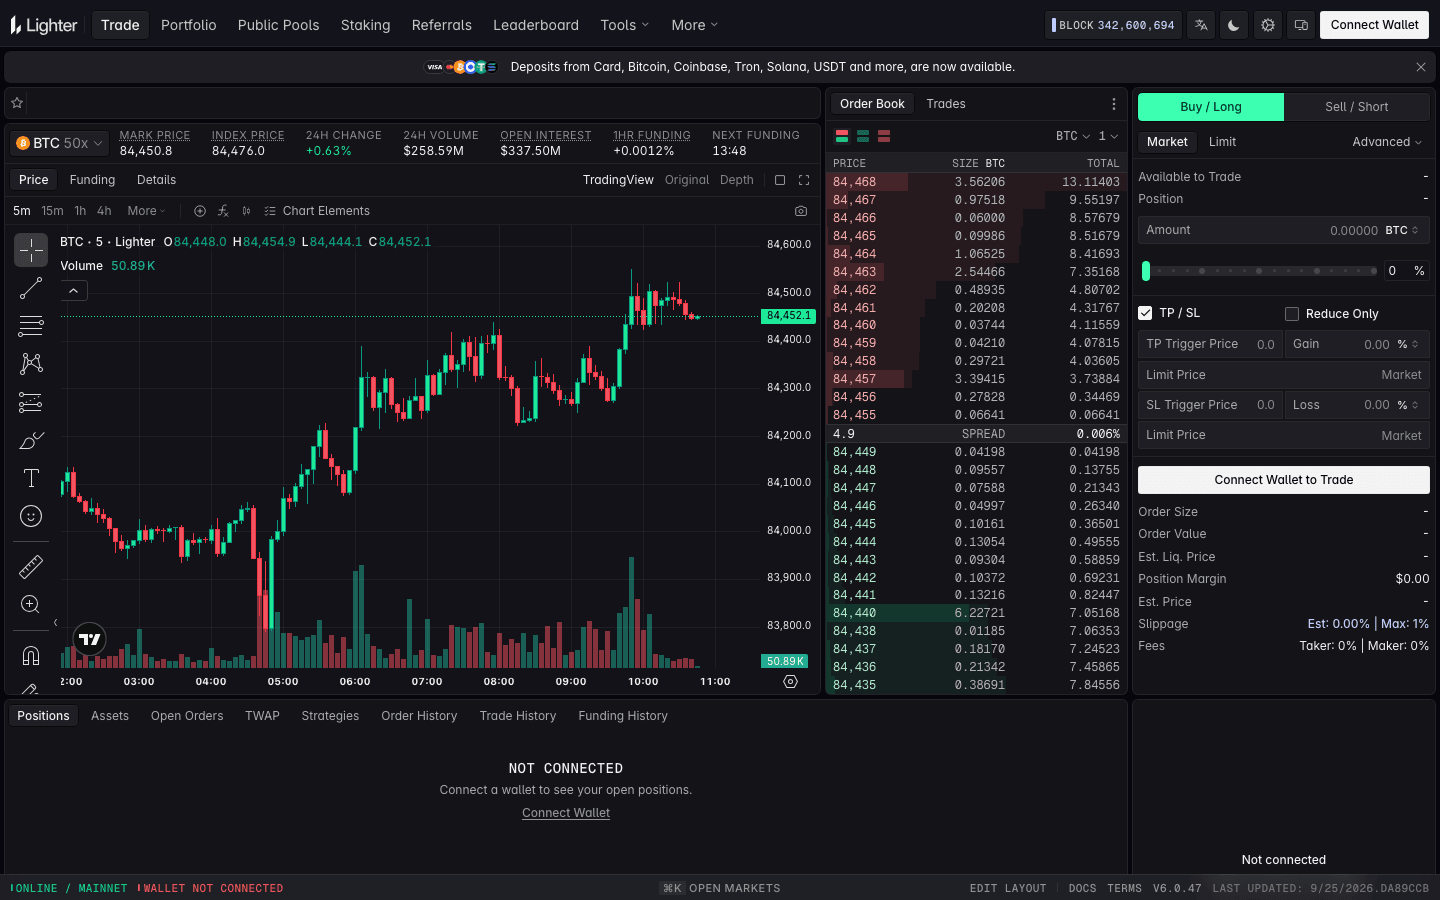Open the Advanced order type dropdown
This screenshot has width=1440, height=900.
pos(1387,142)
